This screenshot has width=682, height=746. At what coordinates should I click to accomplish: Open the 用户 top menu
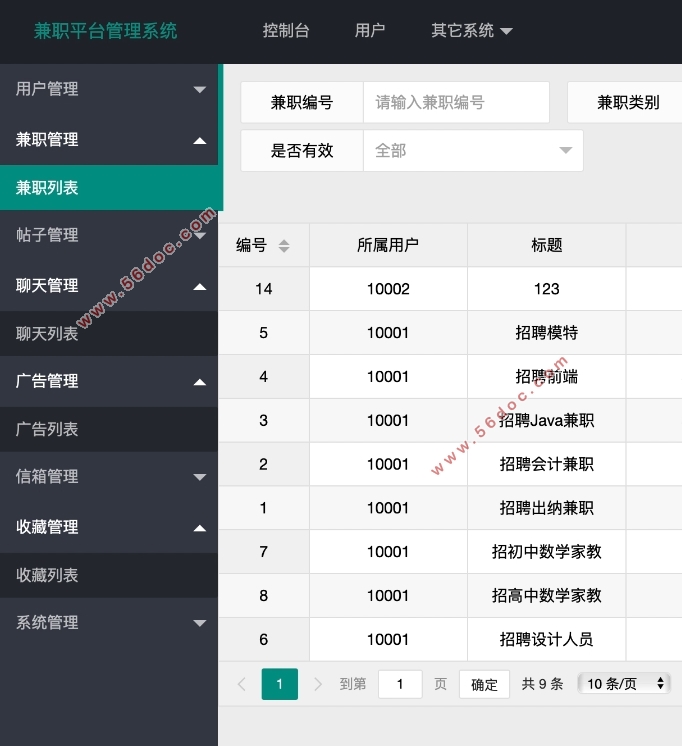[x=370, y=31]
